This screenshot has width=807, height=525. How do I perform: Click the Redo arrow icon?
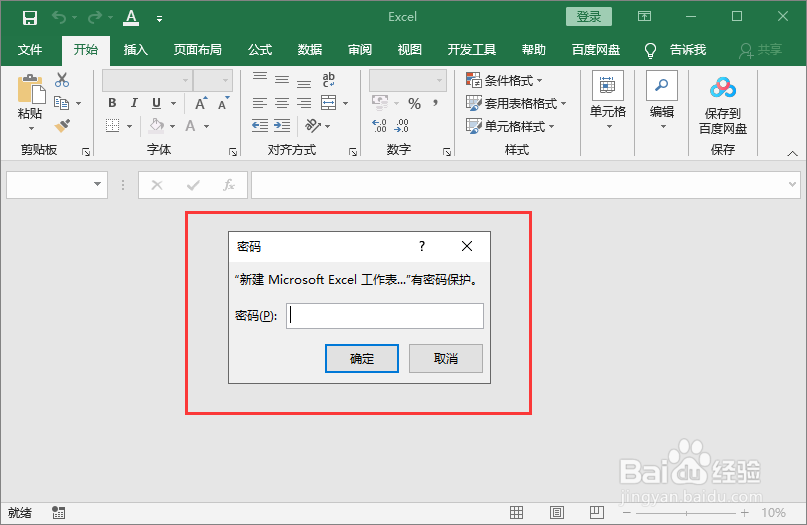pos(95,18)
